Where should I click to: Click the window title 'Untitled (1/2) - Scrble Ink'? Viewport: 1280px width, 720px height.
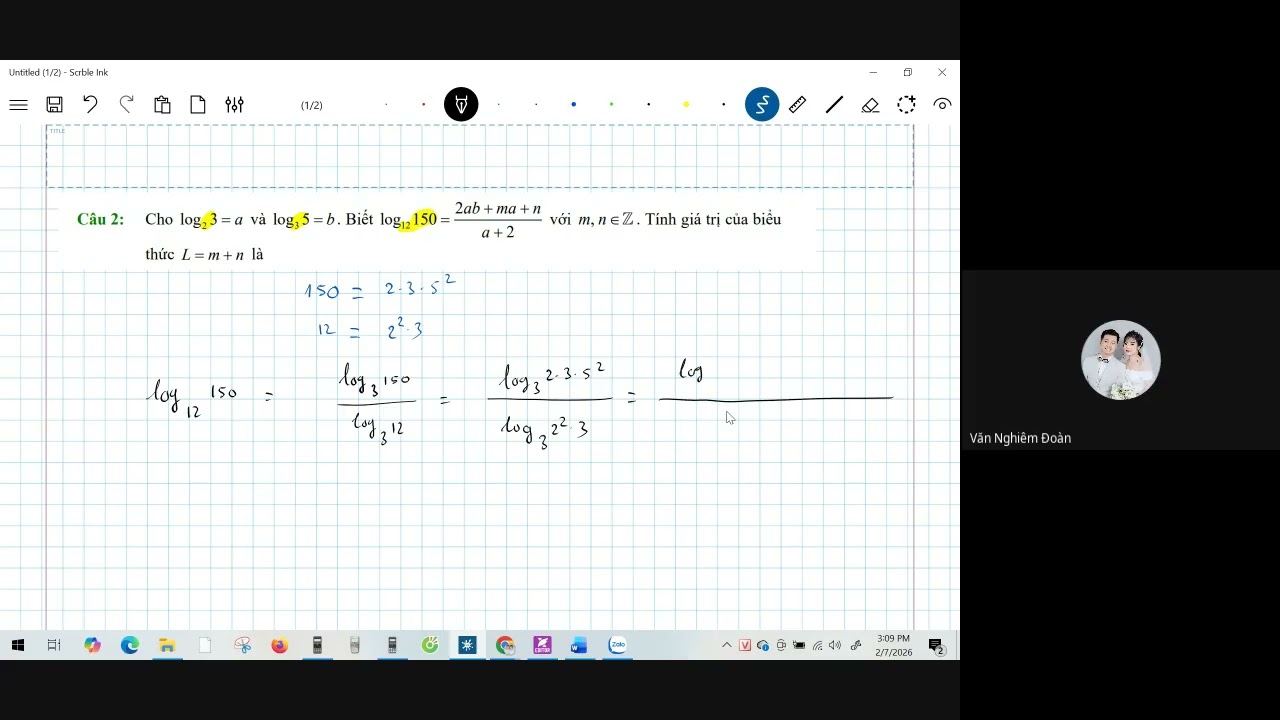(58, 72)
